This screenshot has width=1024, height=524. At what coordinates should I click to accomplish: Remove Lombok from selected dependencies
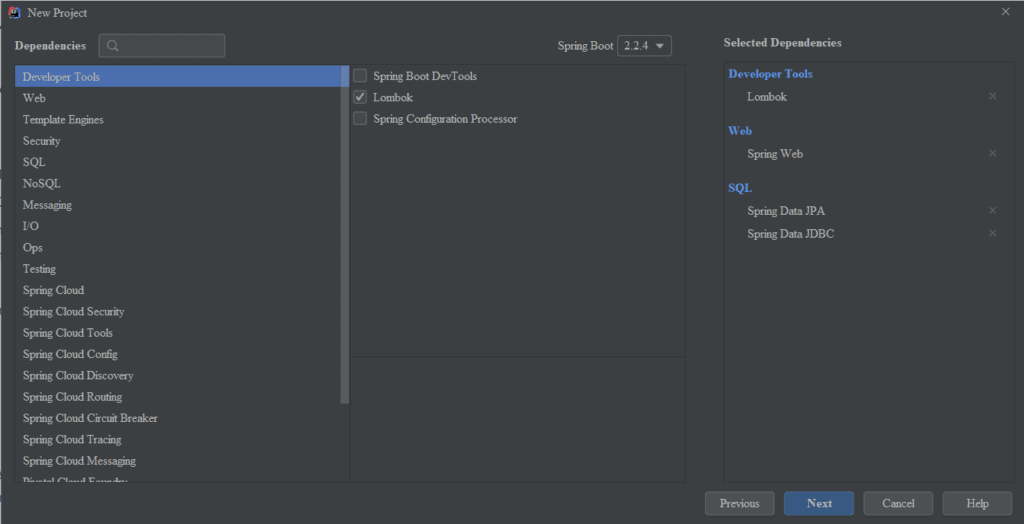[992, 97]
